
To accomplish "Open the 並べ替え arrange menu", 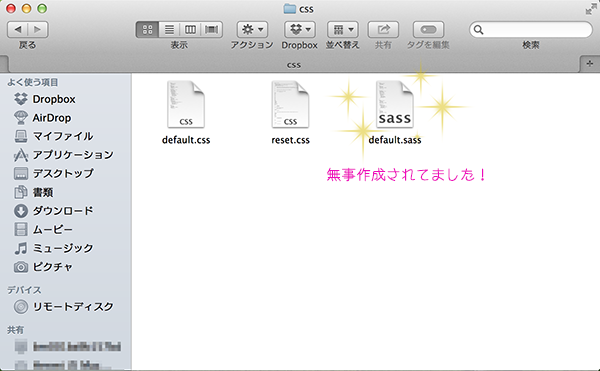I will click(x=343, y=29).
